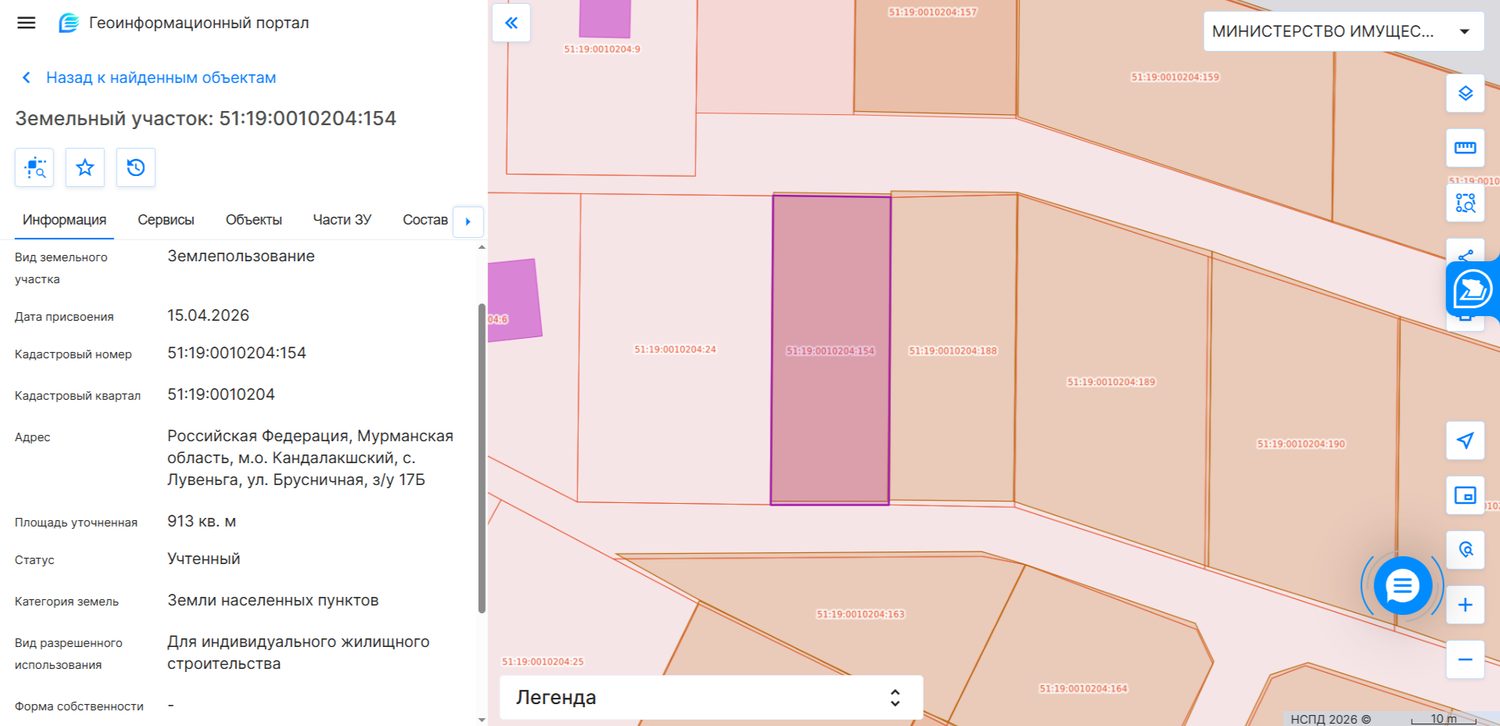Select parcel 51:19:0010204:189 on the map
This screenshot has width=1500, height=726.
point(1111,381)
